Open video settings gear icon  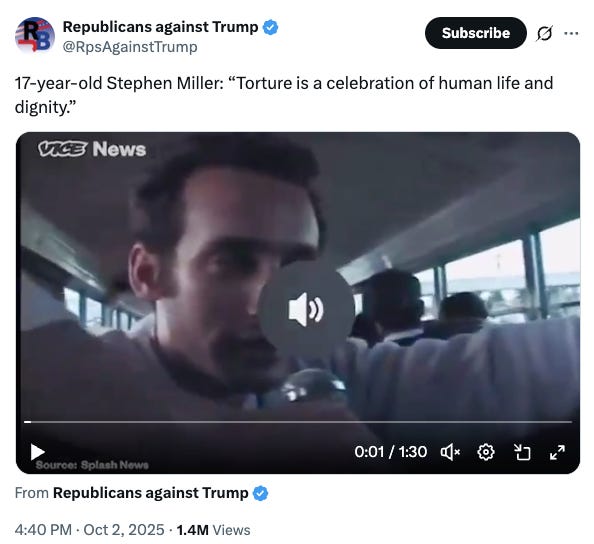point(486,452)
